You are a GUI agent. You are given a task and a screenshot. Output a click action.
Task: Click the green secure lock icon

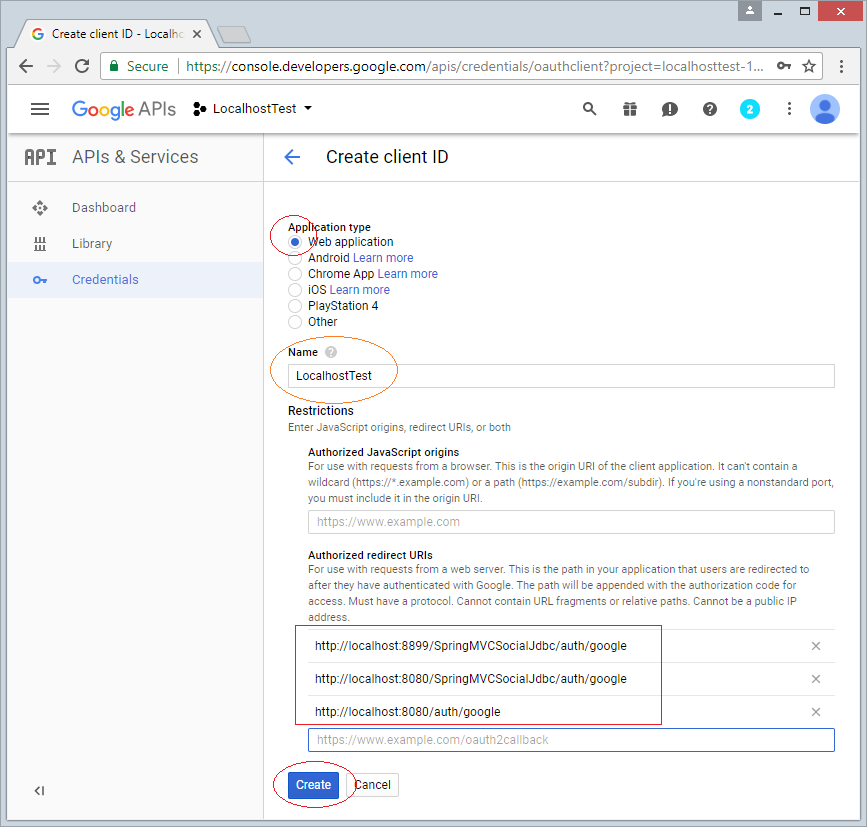click(x=114, y=66)
